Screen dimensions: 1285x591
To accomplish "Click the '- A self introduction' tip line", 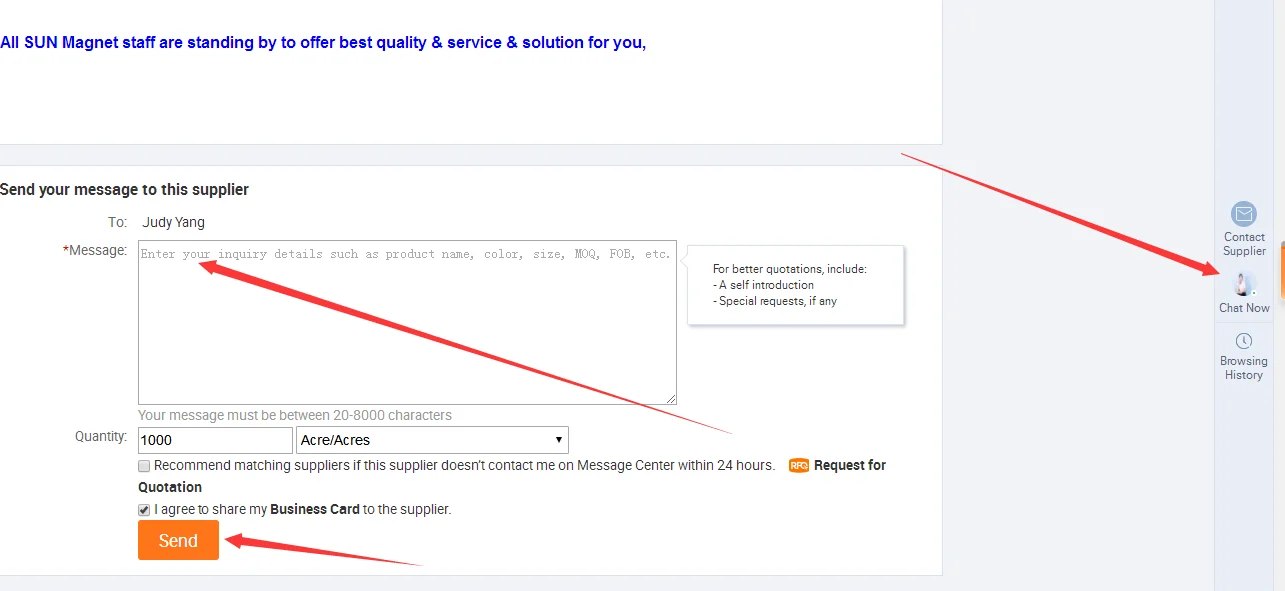I will click(763, 285).
